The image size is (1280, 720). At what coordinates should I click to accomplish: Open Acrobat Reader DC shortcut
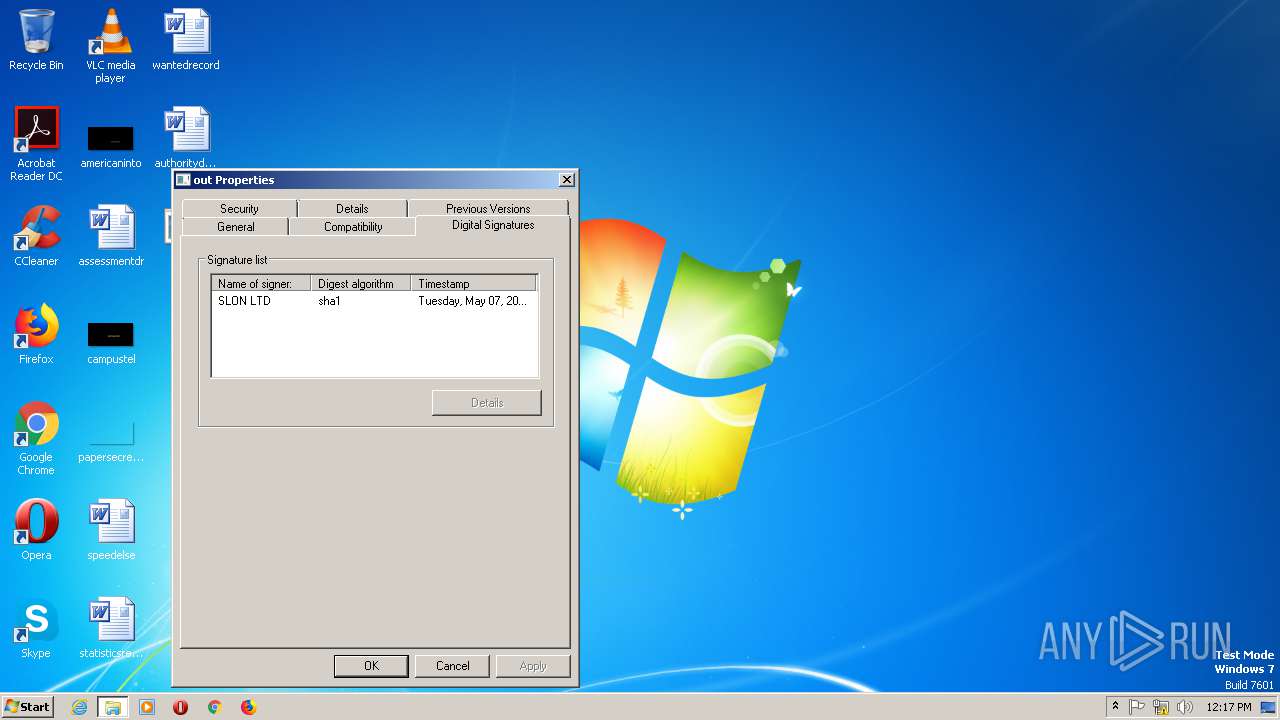point(36,143)
